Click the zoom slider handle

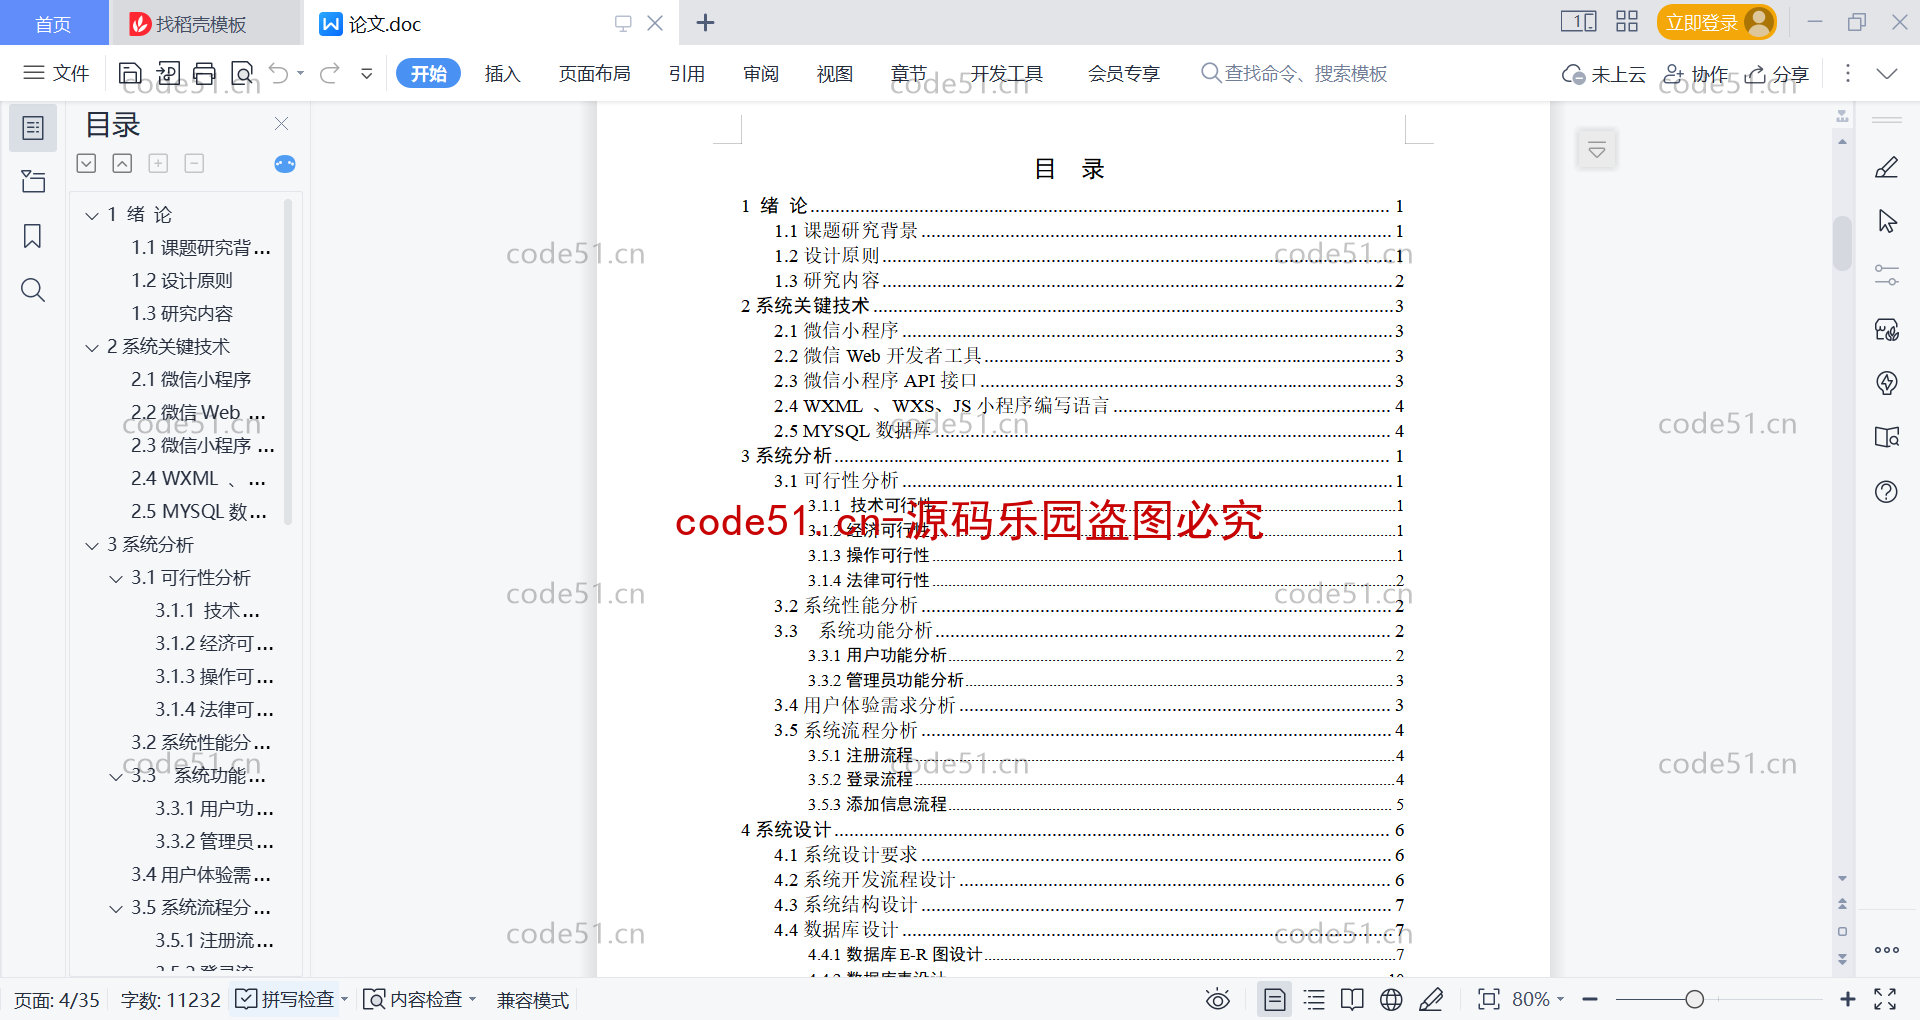pyautogui.click(x=1694, y=999)
